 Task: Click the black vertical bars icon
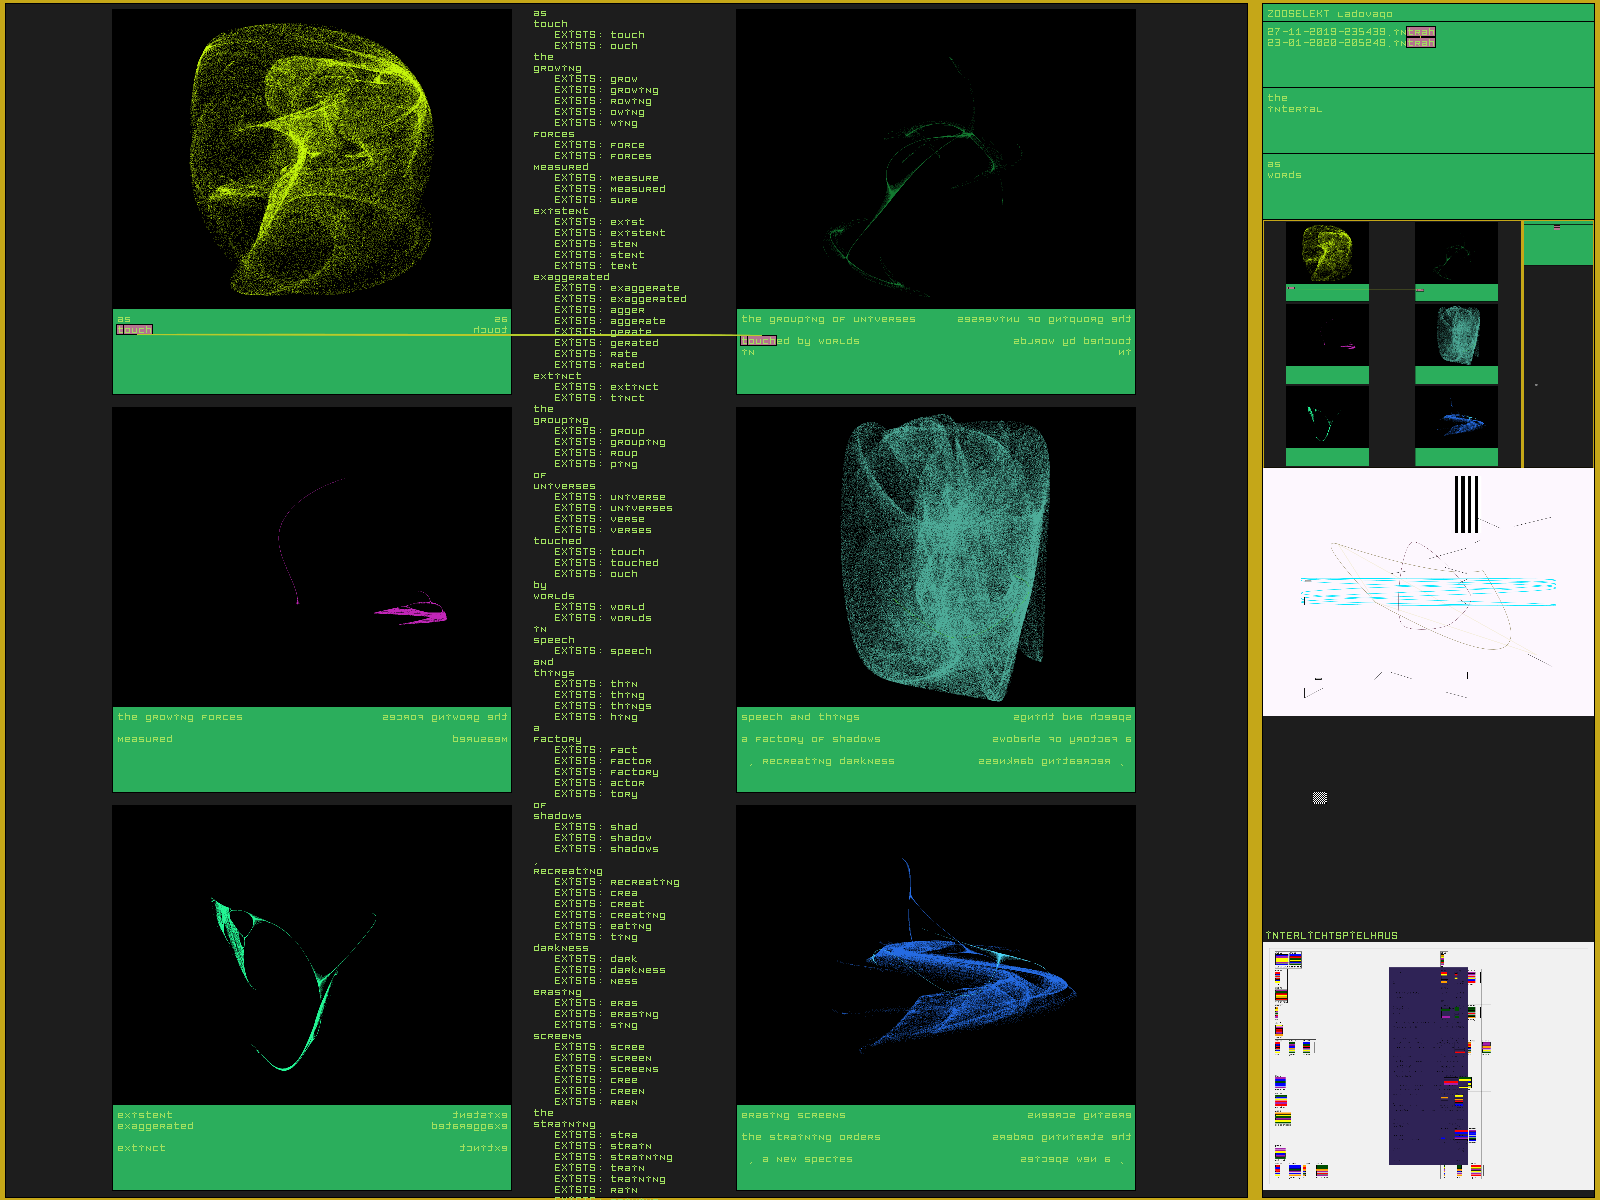tap(1466, 504)
